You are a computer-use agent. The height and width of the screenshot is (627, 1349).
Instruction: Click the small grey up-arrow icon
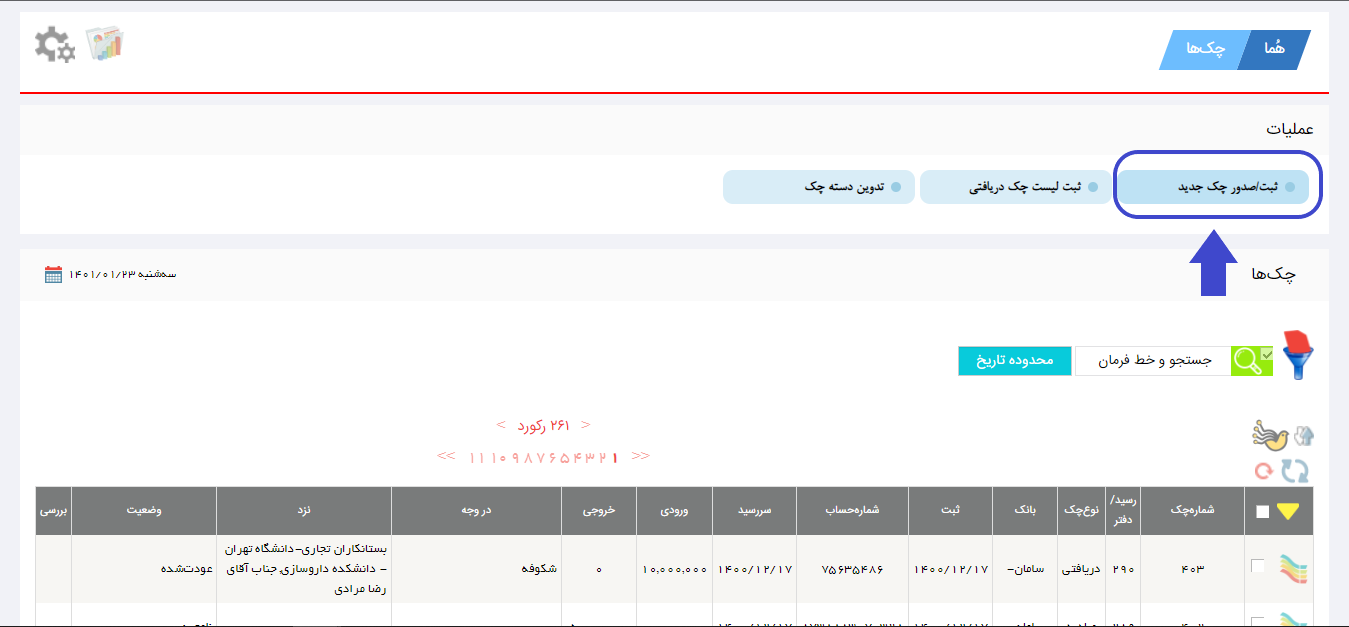click(1303, 436)
